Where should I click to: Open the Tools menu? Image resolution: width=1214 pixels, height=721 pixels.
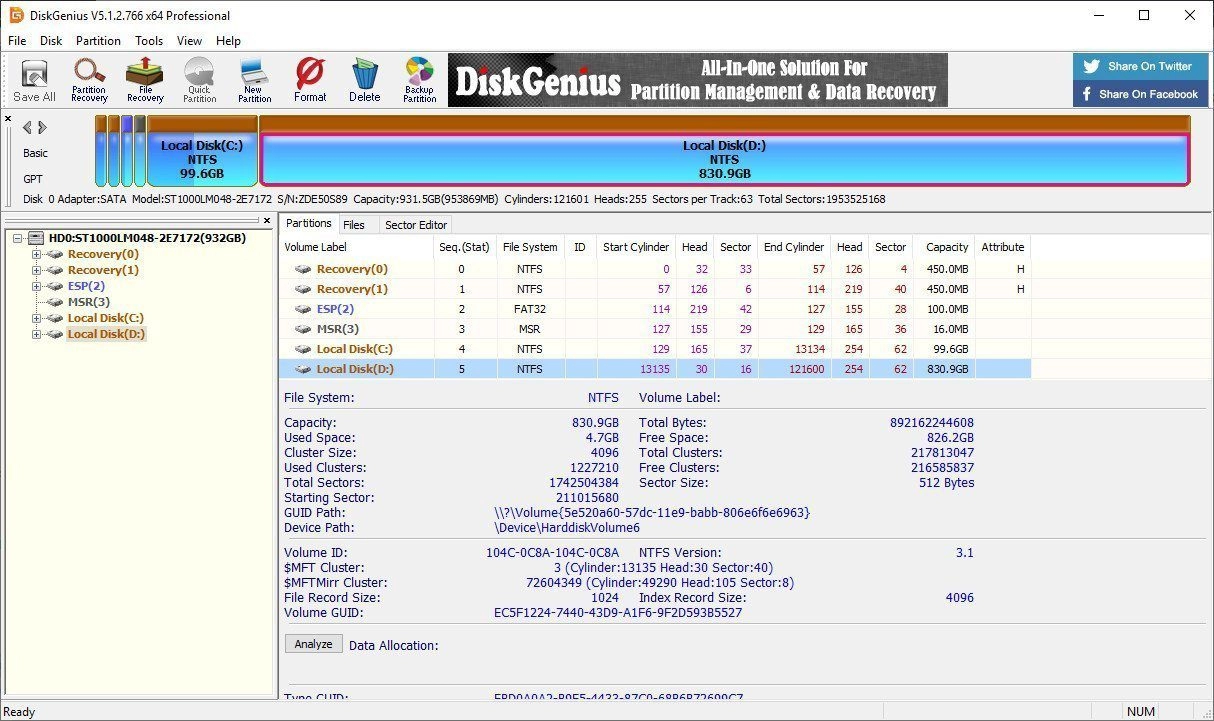(x=148, y=41)
